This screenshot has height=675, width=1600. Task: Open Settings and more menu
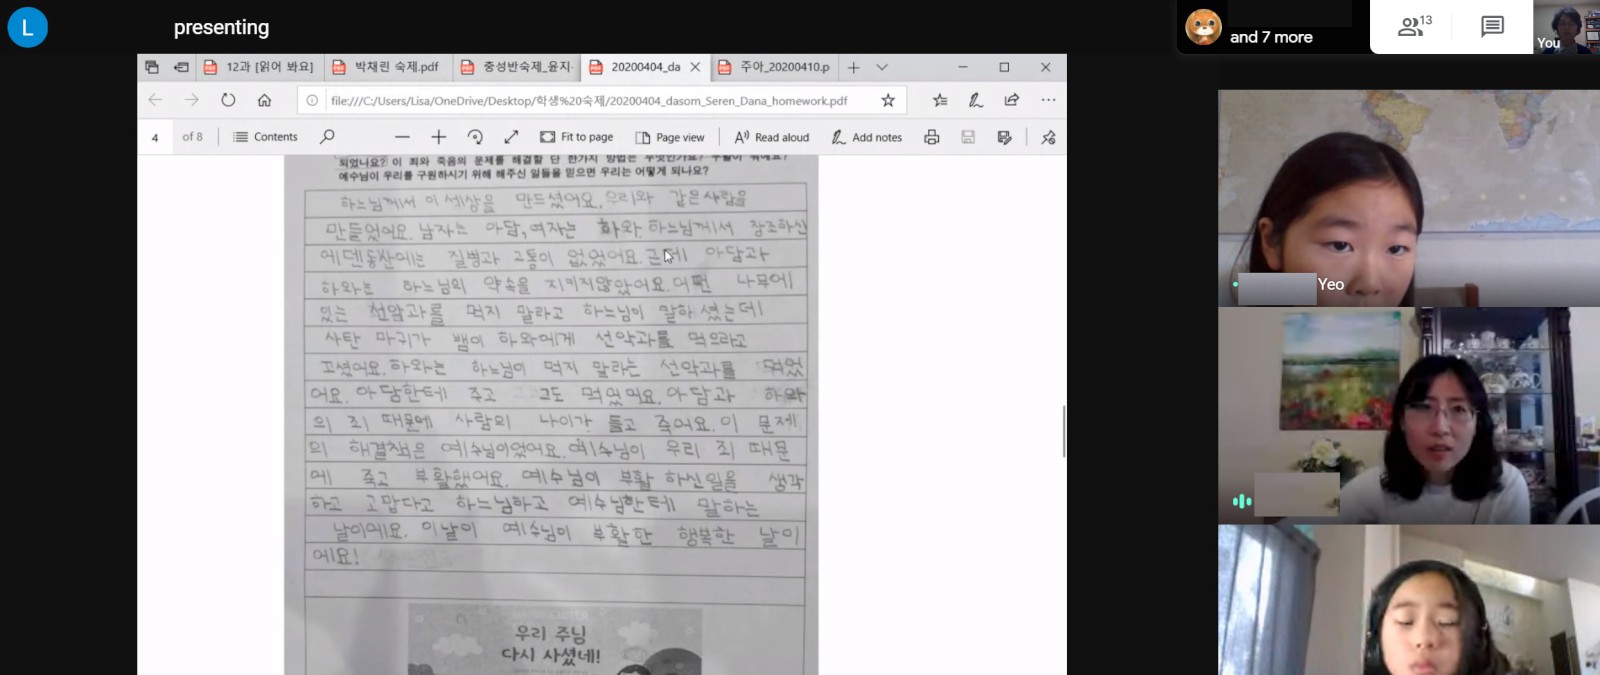tap(1048, 100)
